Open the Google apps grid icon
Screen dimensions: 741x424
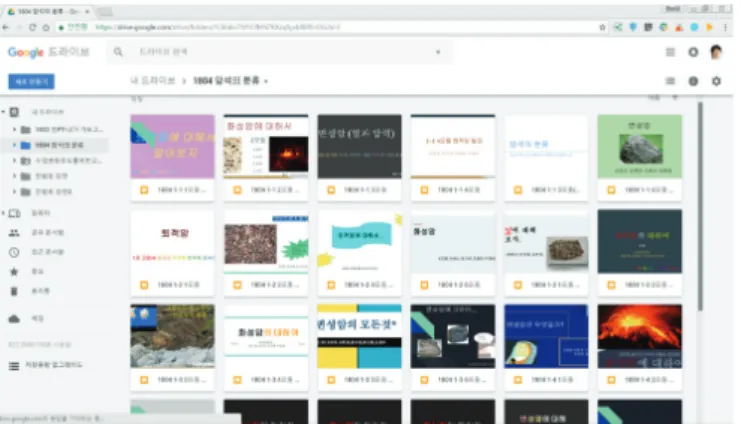670,52
